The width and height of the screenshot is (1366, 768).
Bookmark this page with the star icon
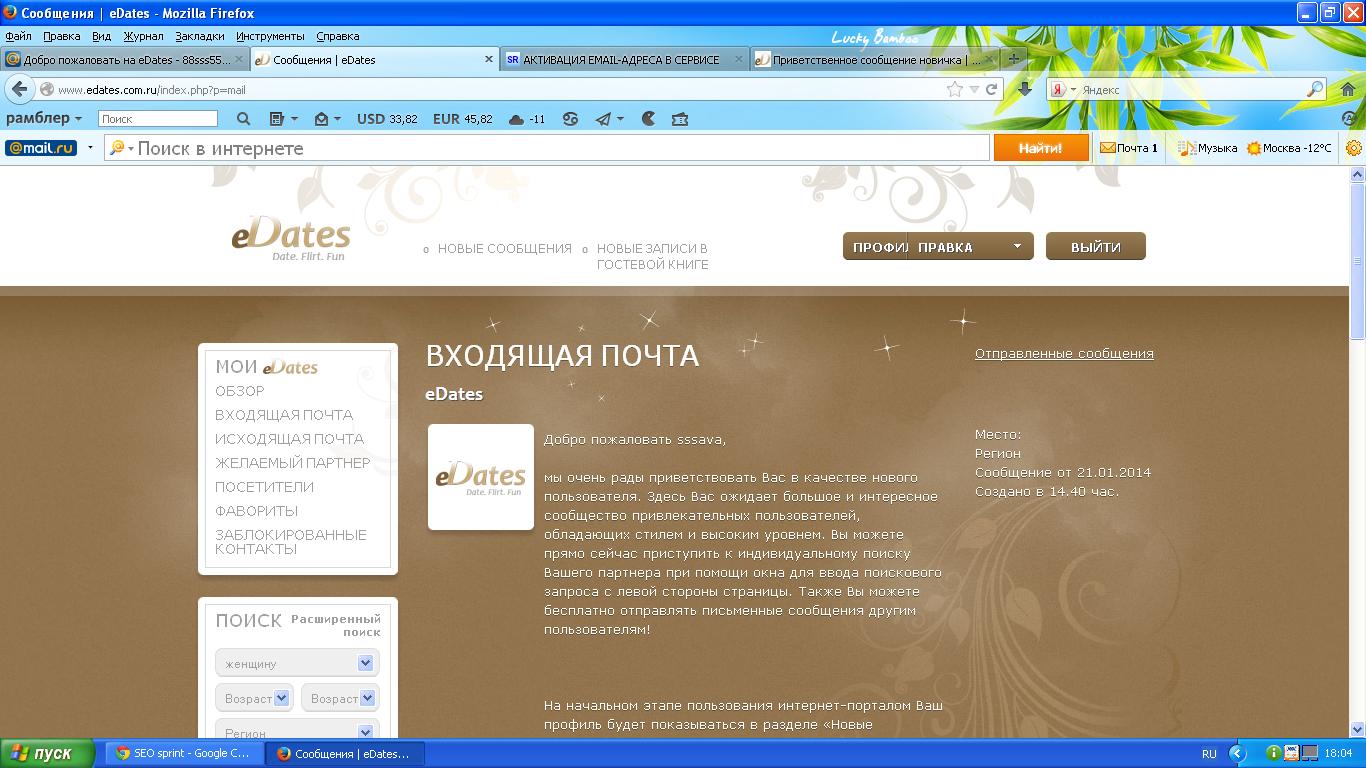(x=955, y=89)
